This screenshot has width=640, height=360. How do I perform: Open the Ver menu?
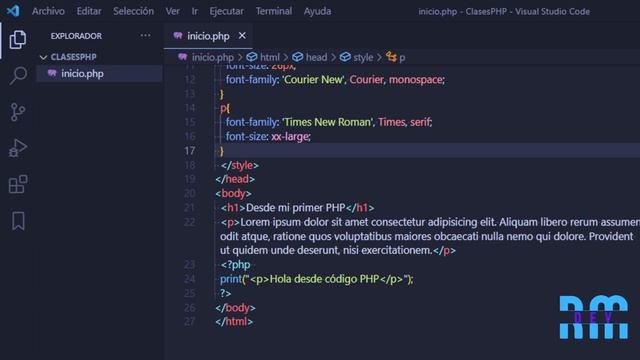[172, 11]
